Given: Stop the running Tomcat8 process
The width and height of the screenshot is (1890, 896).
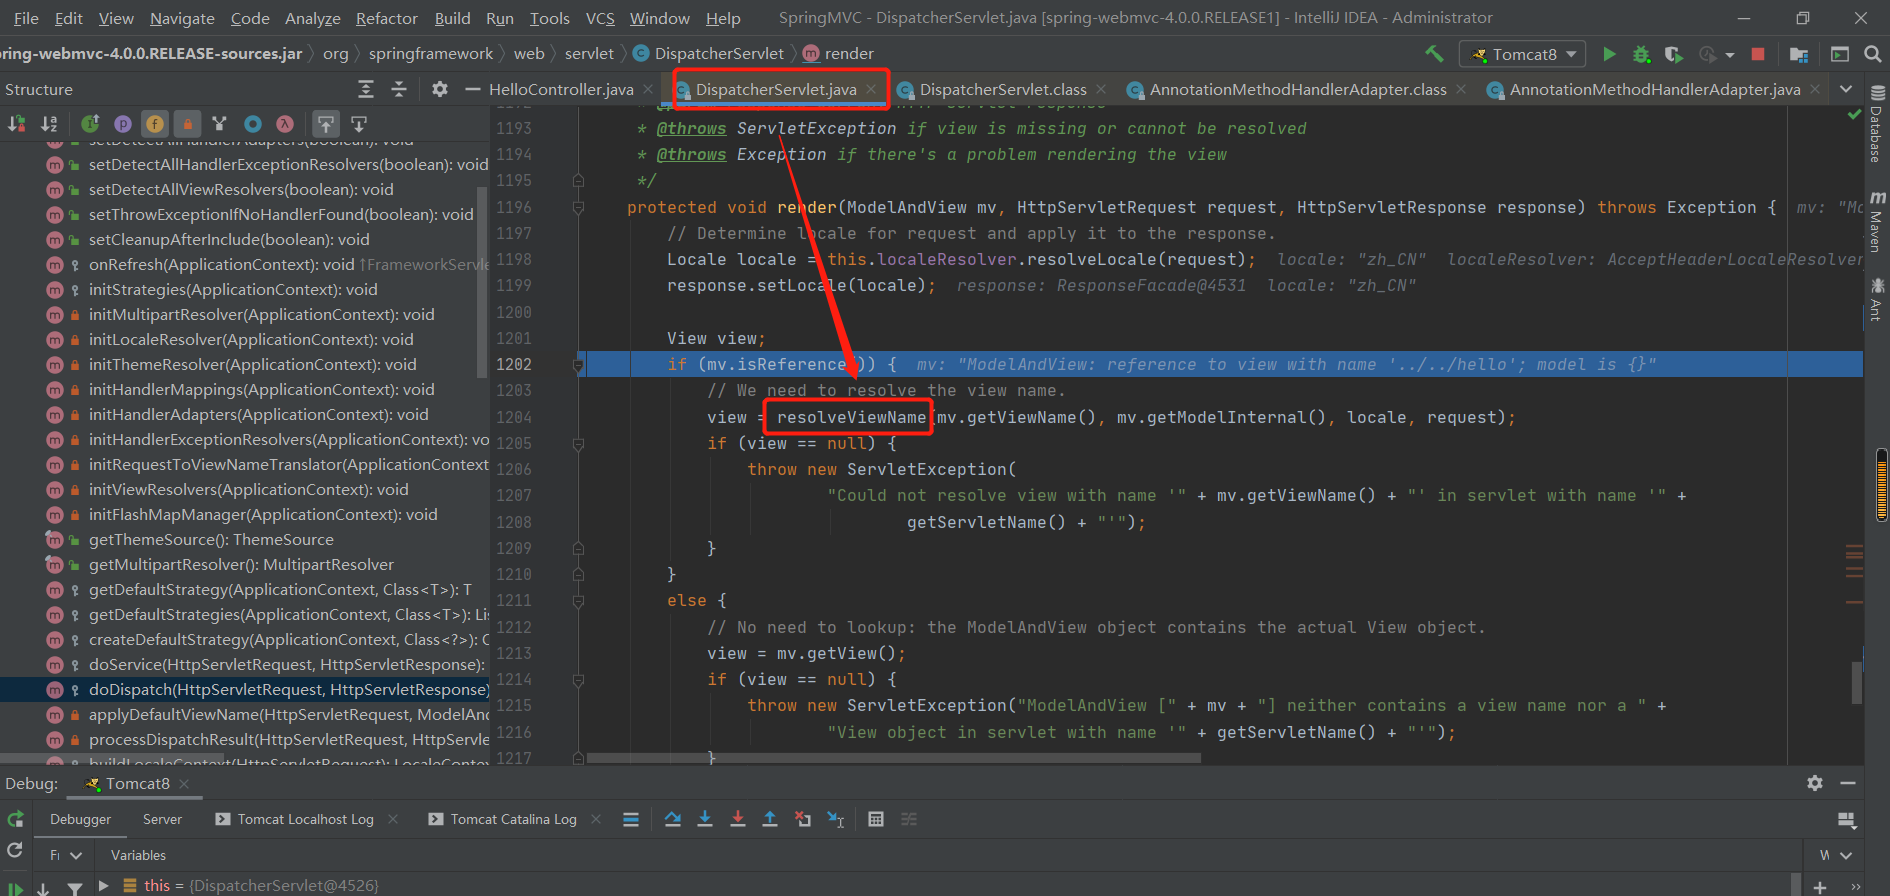Looking at the screenshot, I should tap(1758, 54).
